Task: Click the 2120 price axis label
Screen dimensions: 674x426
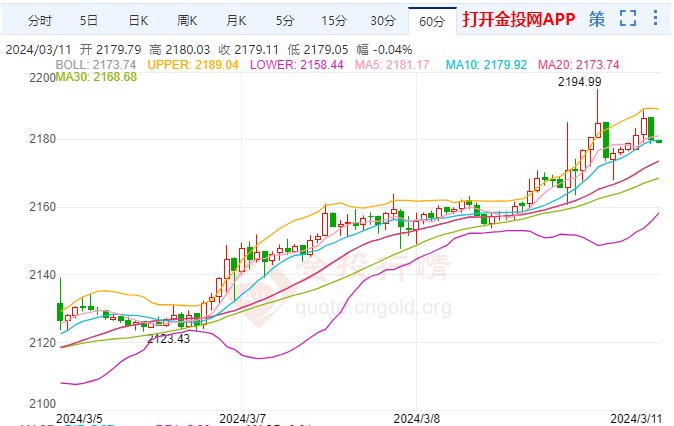Action: click(42, 343)
